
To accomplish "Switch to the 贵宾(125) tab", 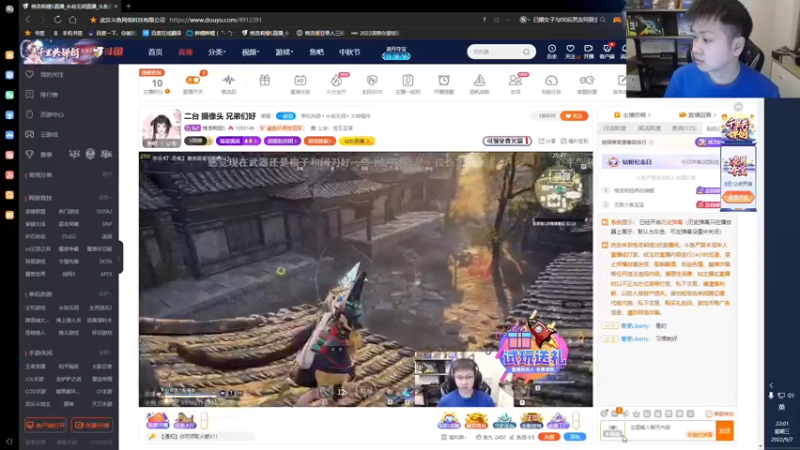I will pyautogui.click(x=684, y=129).
